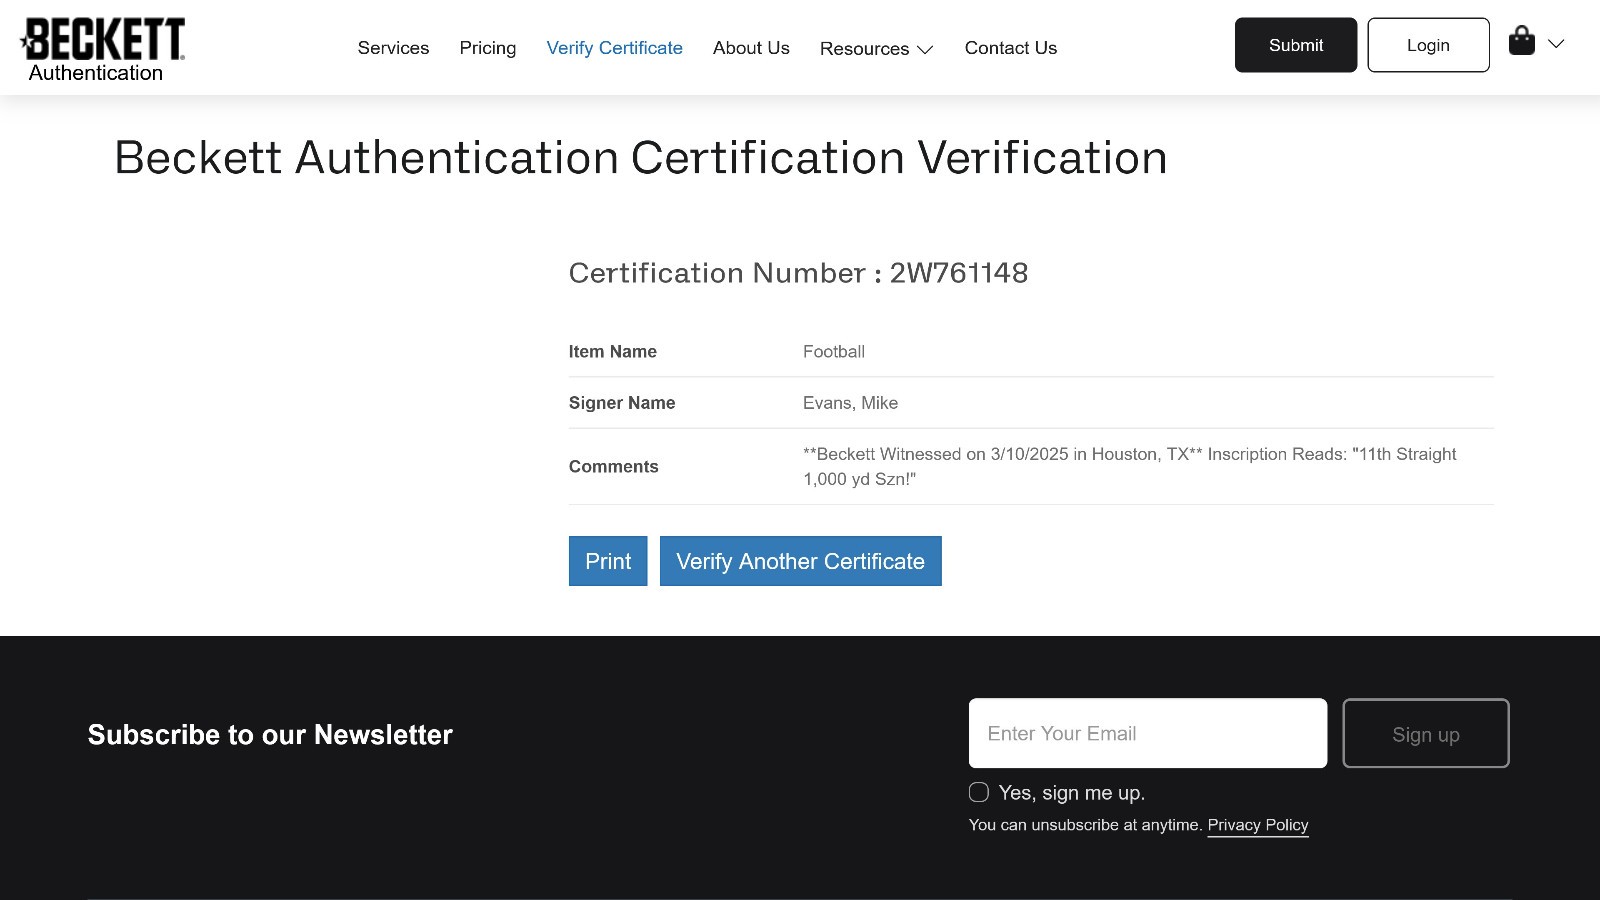The height and width of the screenshot is (900, 1600).
Task: Select the Verify Certificate nav link
Action: point(614,48)
